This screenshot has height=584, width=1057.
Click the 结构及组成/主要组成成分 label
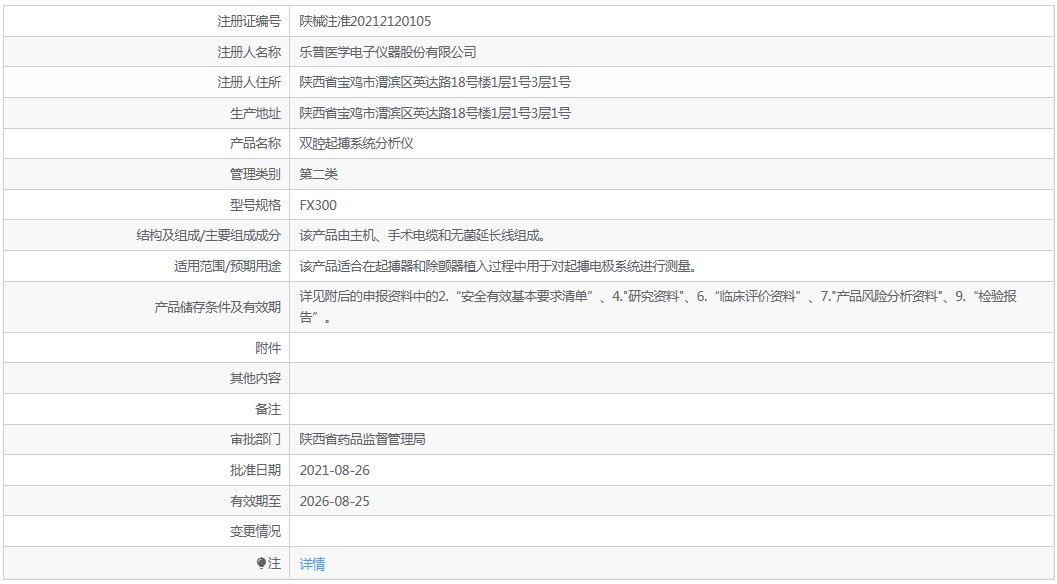[x=208, y=235]
